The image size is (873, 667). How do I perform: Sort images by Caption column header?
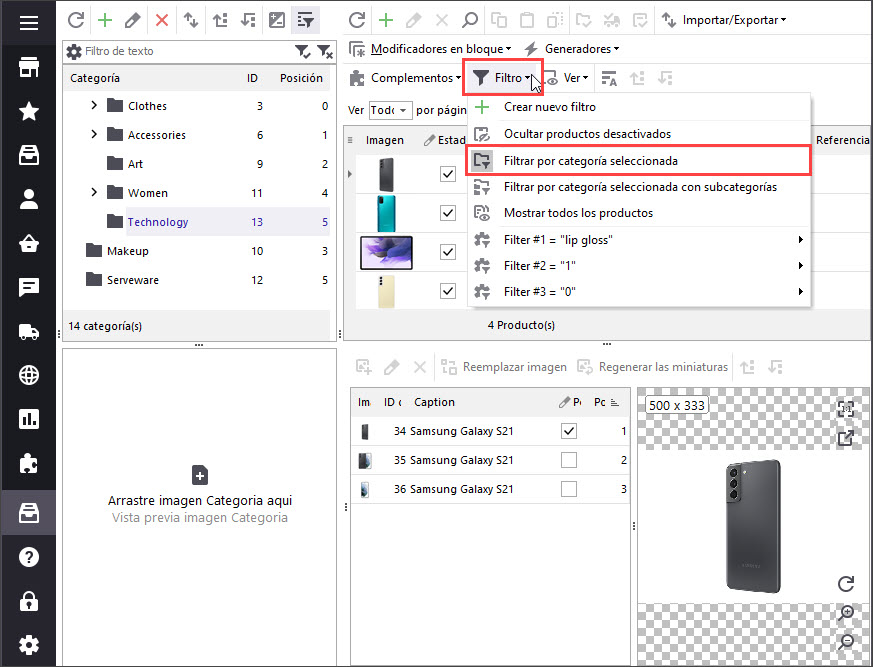tap(434, 402)
